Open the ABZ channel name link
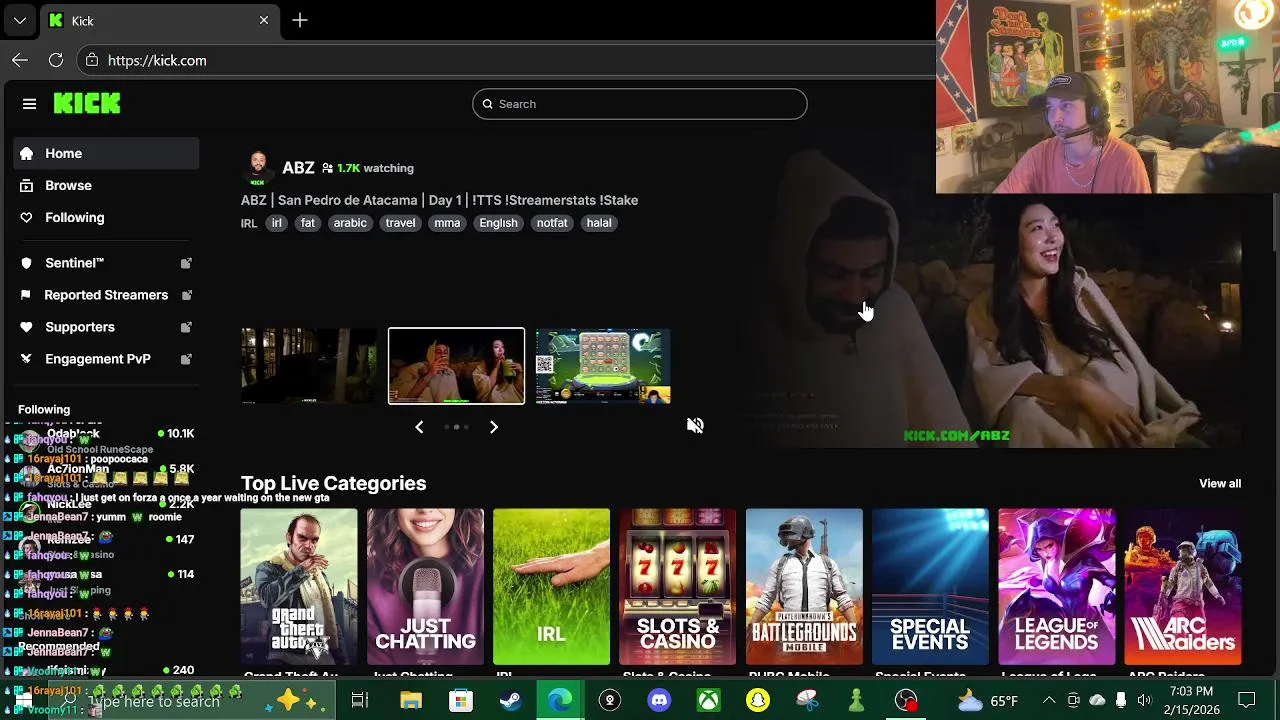This screenshot has height=720, width=1280. click(298, 168)
